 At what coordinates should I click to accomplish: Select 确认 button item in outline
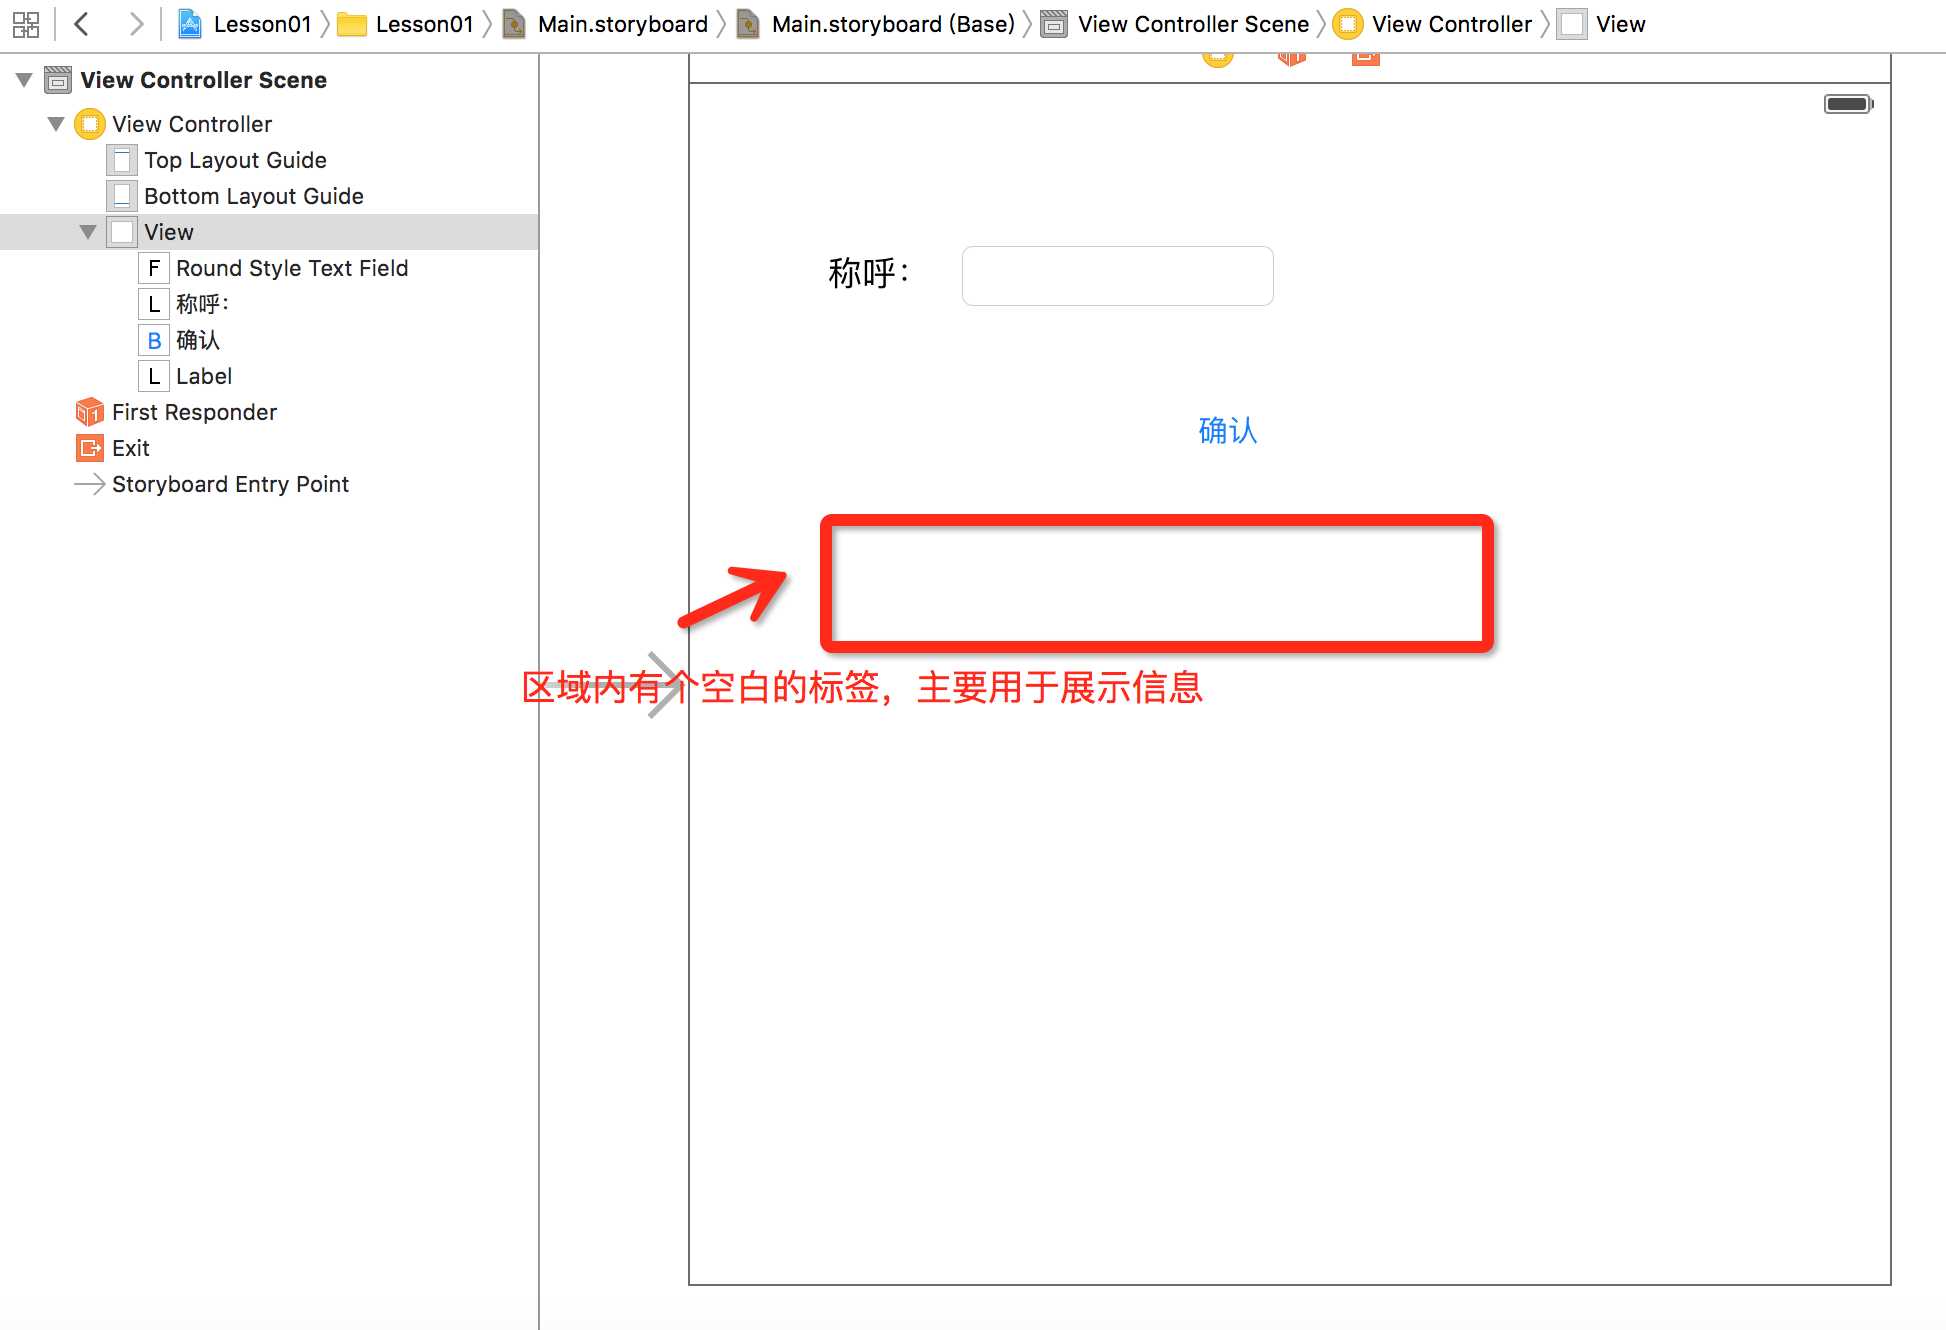(197, 340)
